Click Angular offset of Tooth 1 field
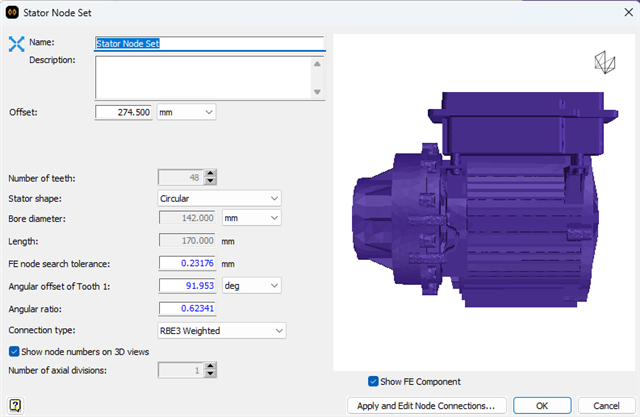Image resolution: width=640 pixels, height=417 pixels. (x=187, y=286)
